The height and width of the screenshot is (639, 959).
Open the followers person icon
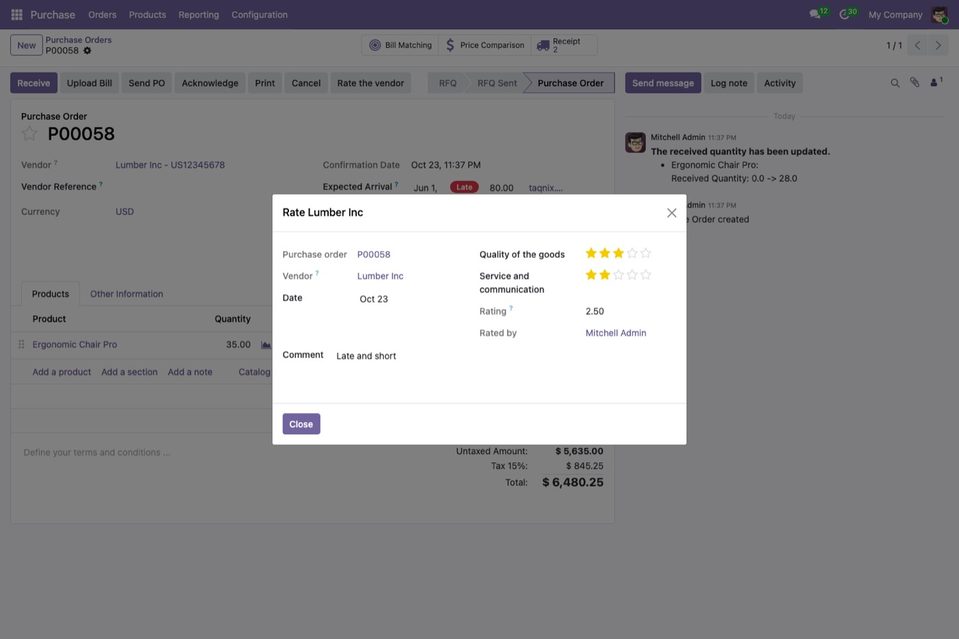(936, 82)
